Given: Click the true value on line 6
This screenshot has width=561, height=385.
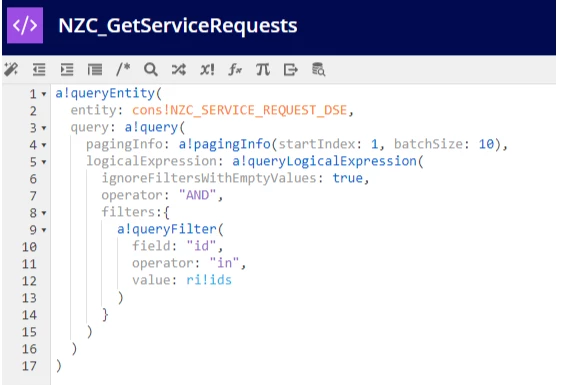Looking at the screenshot, I should tap(347, 178).
